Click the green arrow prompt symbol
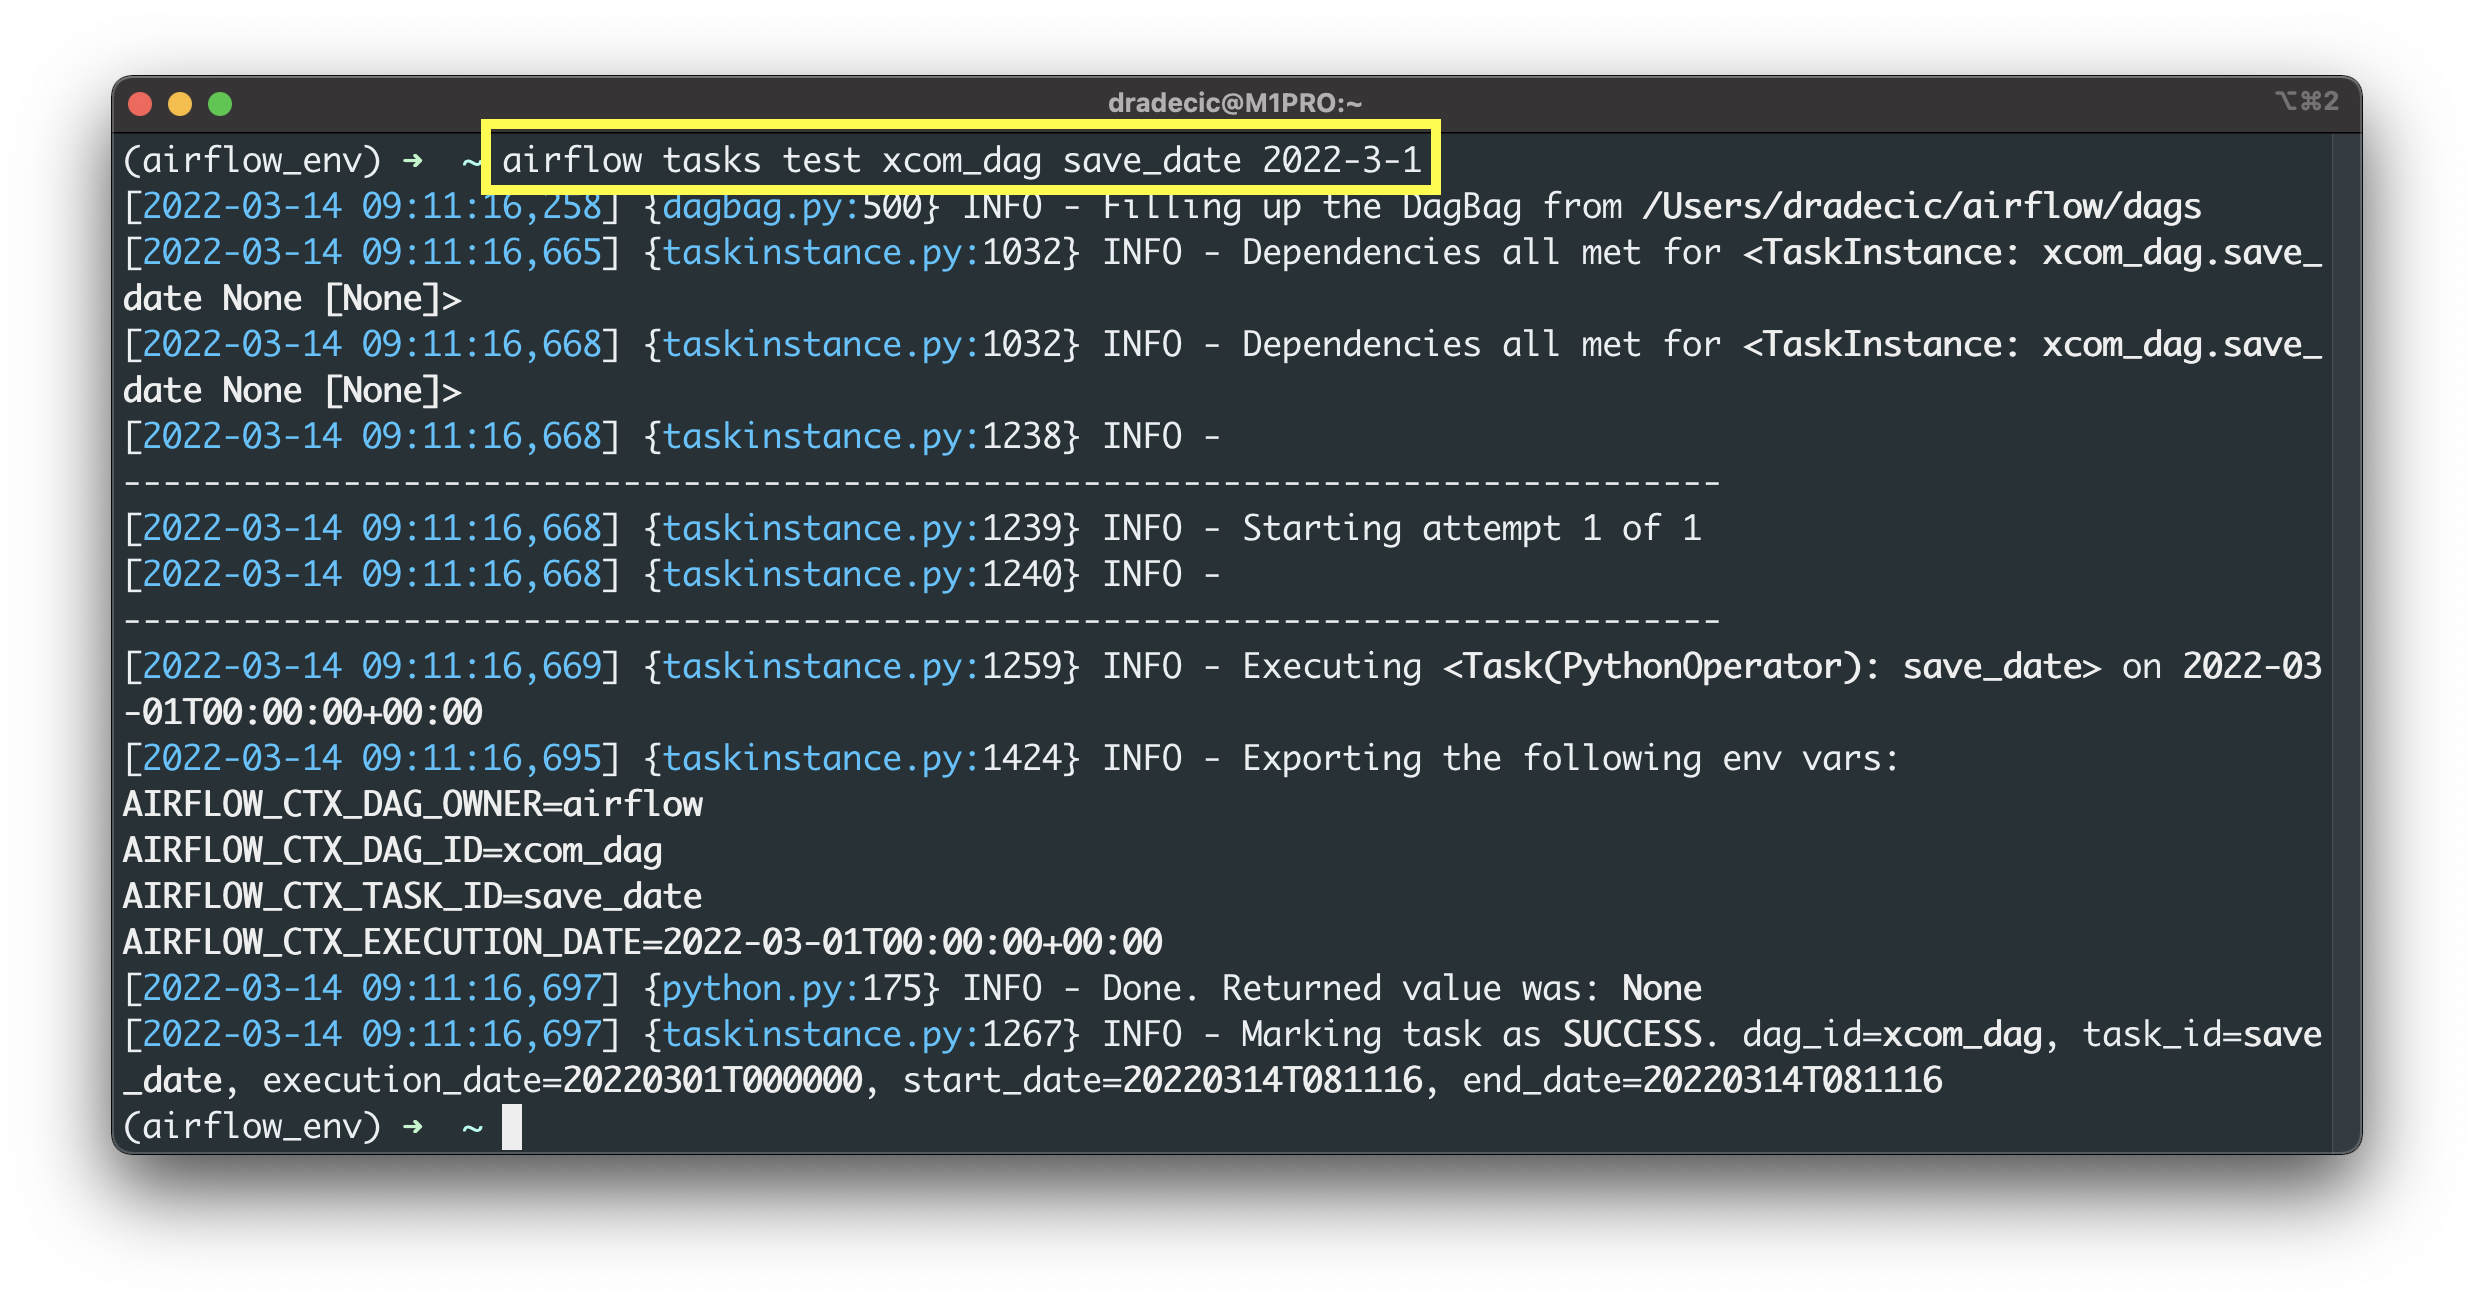Screen dimensions: 2474x1302 coord(413,160)
